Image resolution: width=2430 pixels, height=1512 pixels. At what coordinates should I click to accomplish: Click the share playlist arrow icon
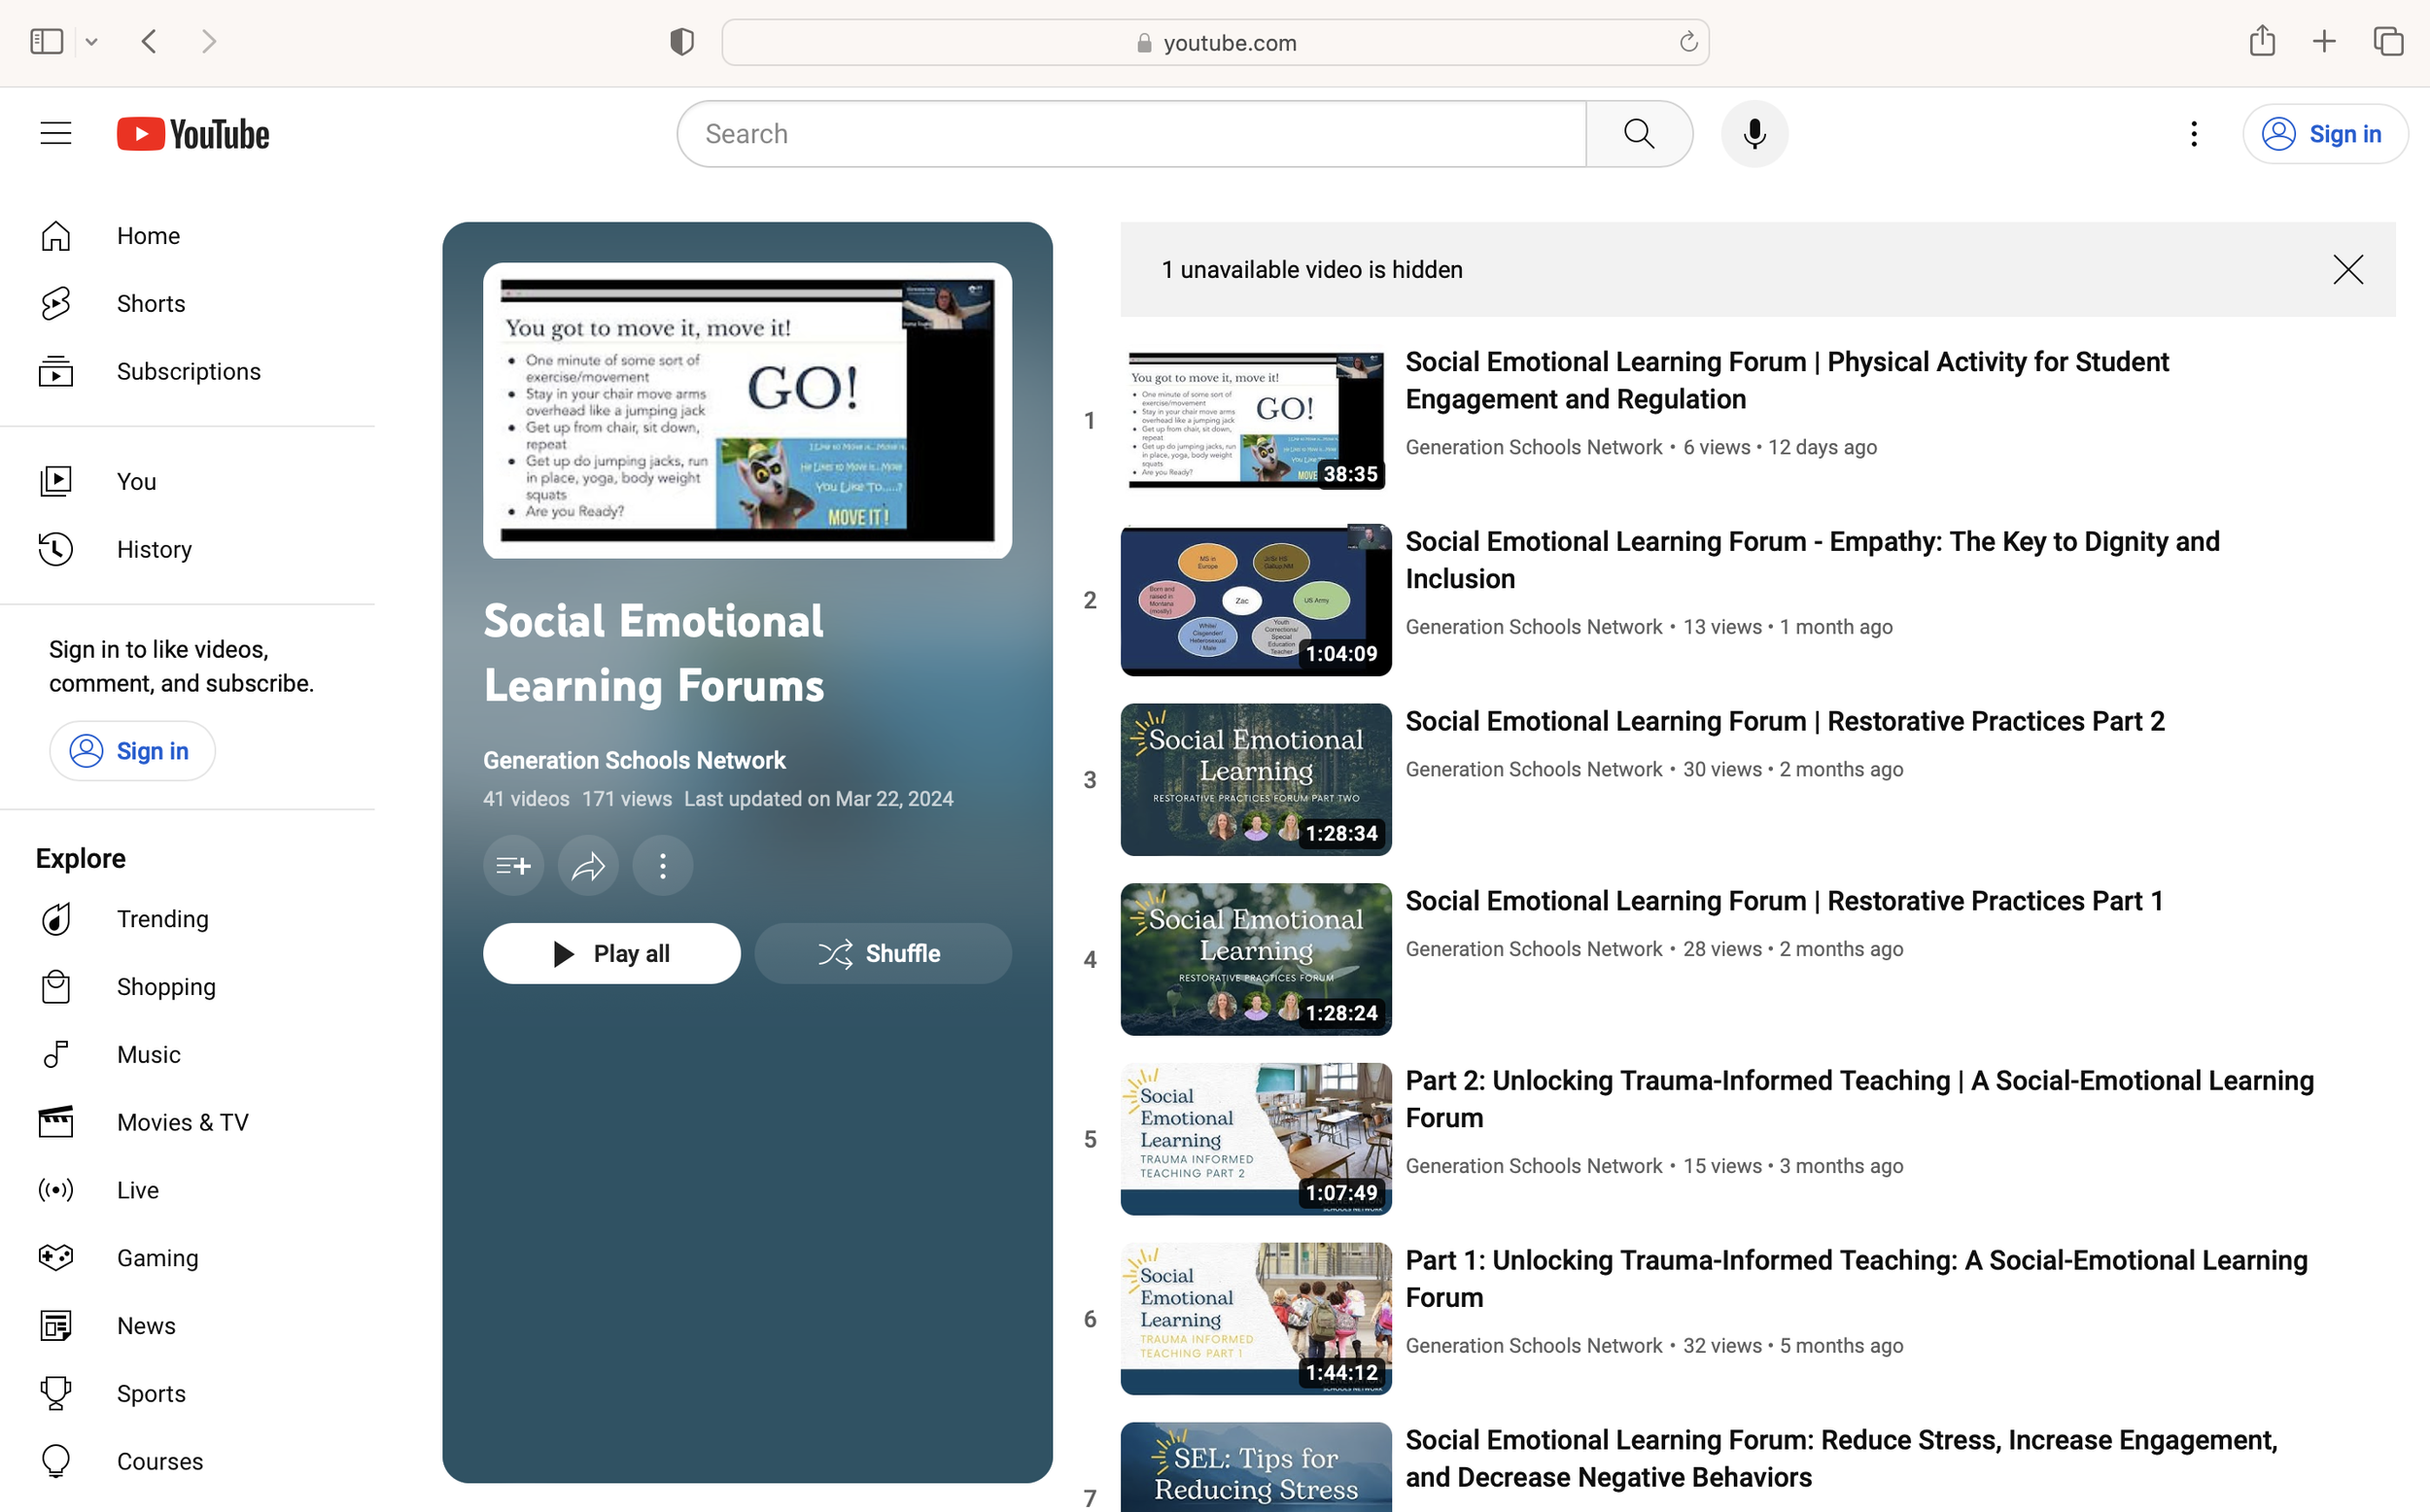point(588,865)
